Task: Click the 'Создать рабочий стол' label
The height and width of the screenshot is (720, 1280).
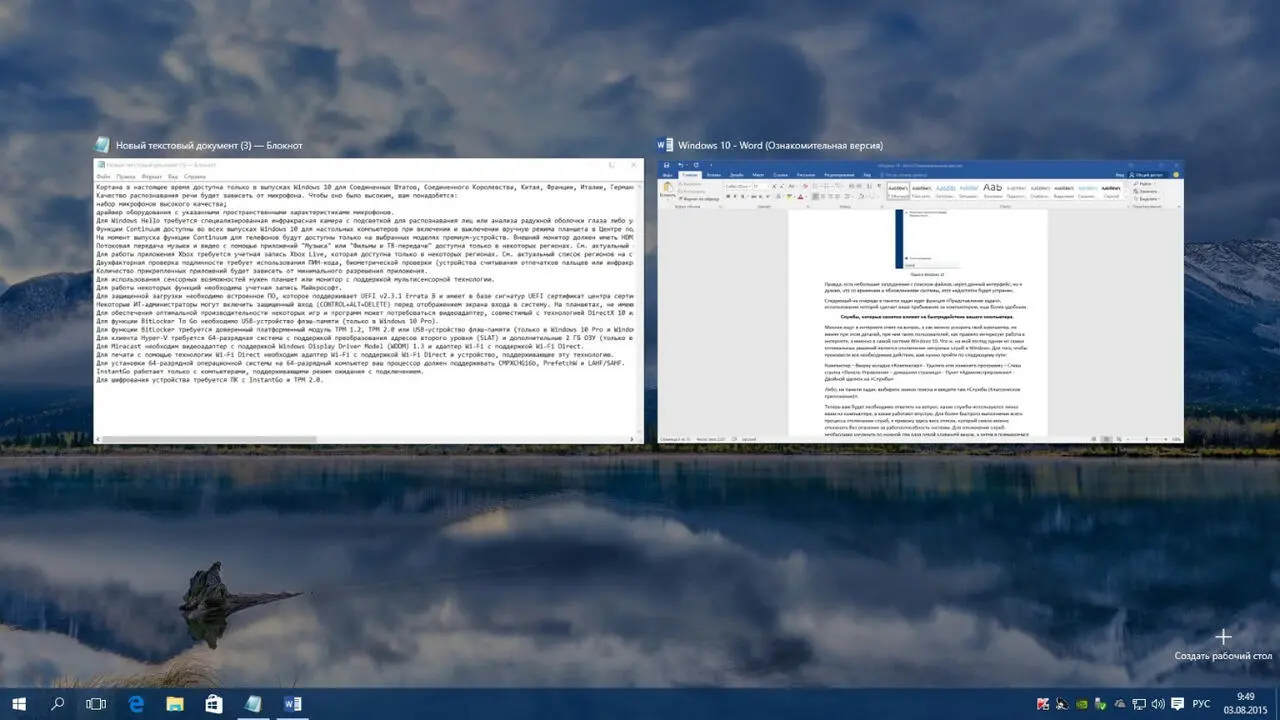Action: click(x=1223, y=656)
